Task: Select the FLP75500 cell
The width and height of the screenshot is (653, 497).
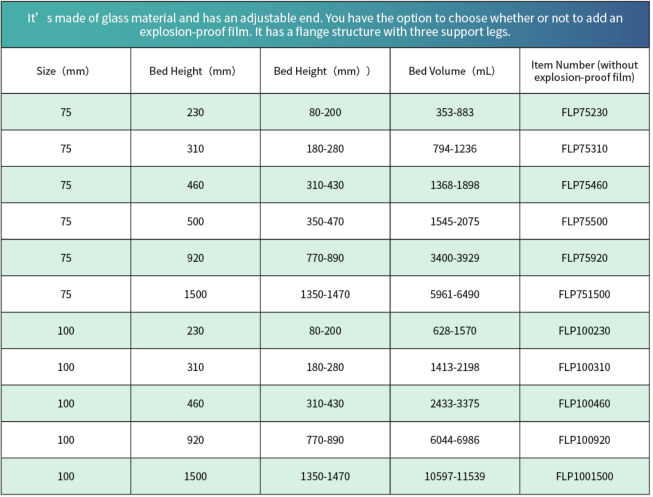Action: 585,222
